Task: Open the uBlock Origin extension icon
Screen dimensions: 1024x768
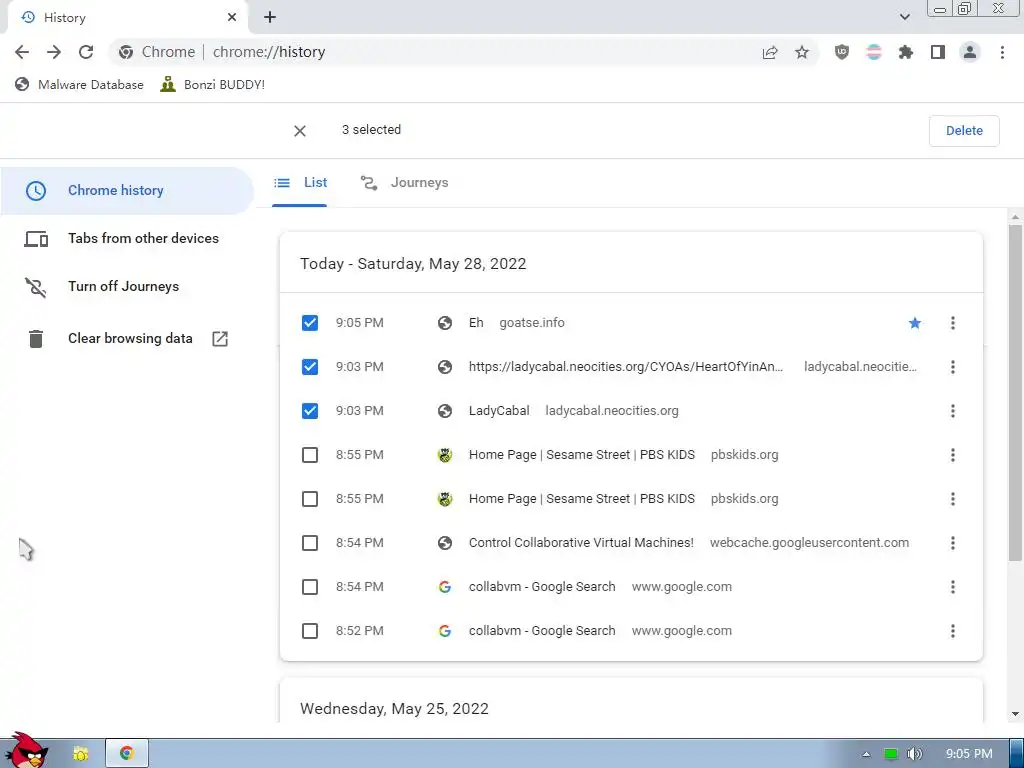Action: (842, 52)
